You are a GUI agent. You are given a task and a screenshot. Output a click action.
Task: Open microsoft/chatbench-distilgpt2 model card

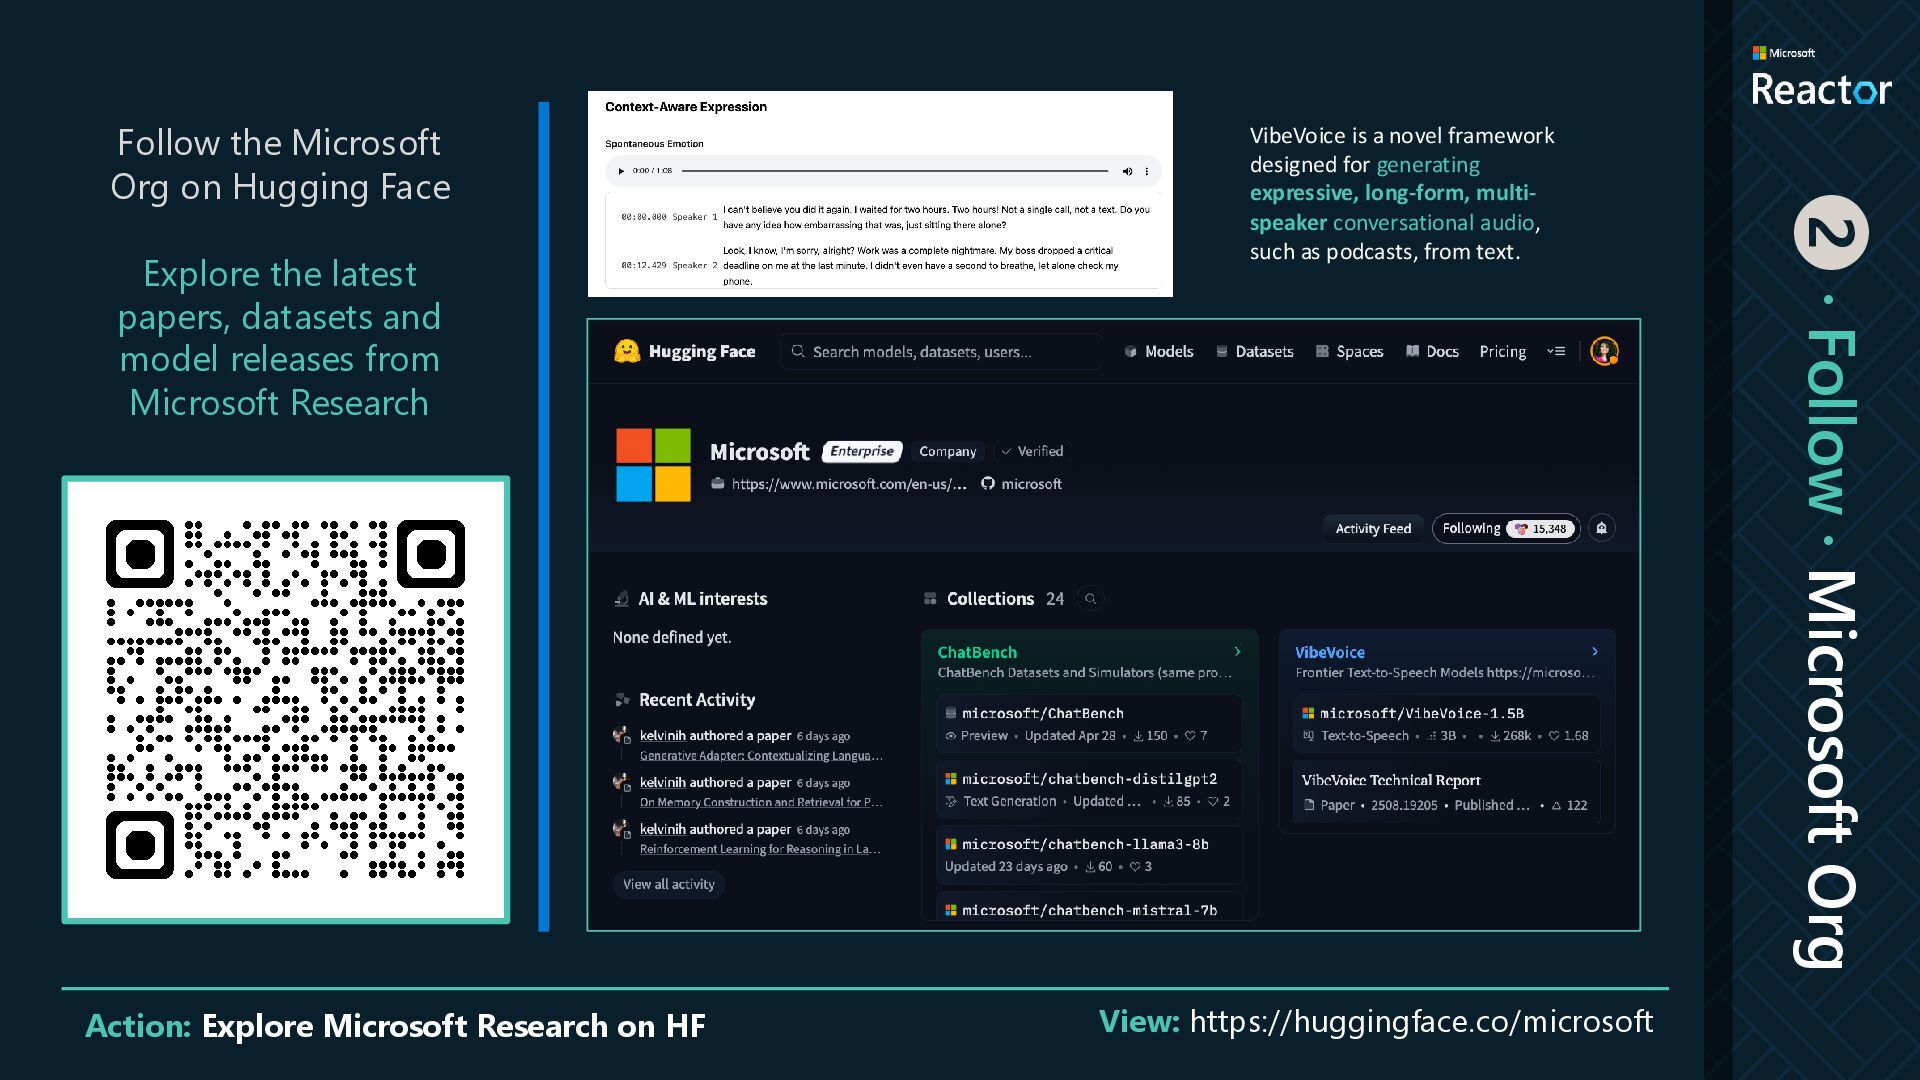pyautogui.click(x=1089, y=789)
